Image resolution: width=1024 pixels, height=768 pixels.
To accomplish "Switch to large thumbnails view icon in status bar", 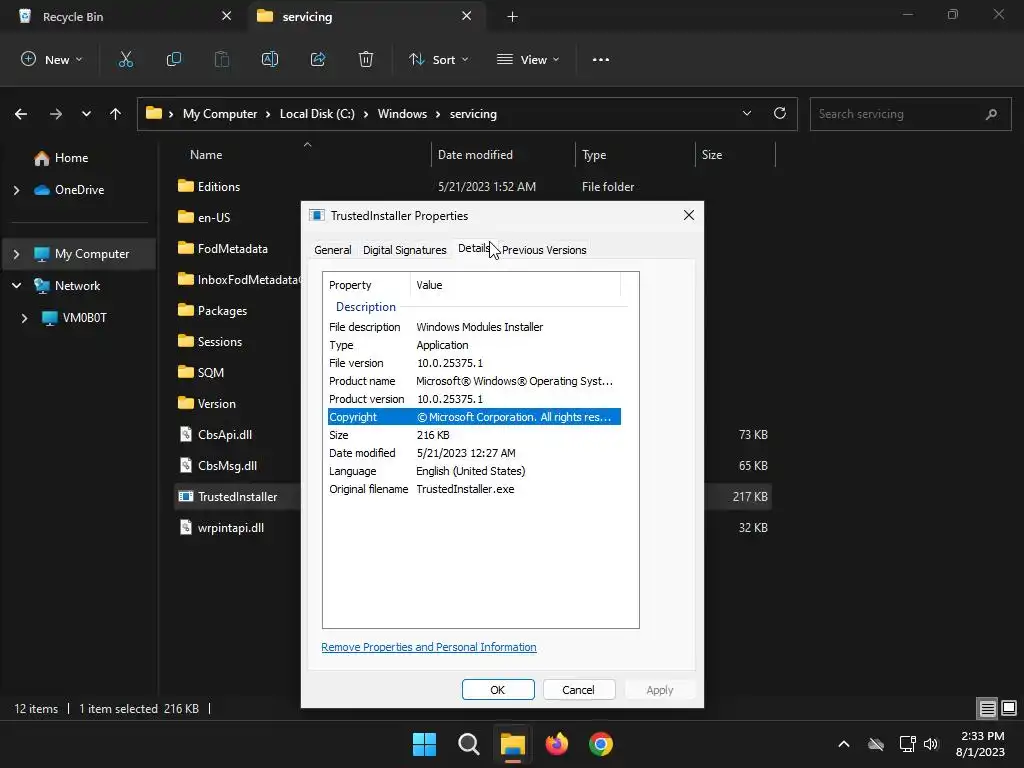I will (x=1009, y=708).
